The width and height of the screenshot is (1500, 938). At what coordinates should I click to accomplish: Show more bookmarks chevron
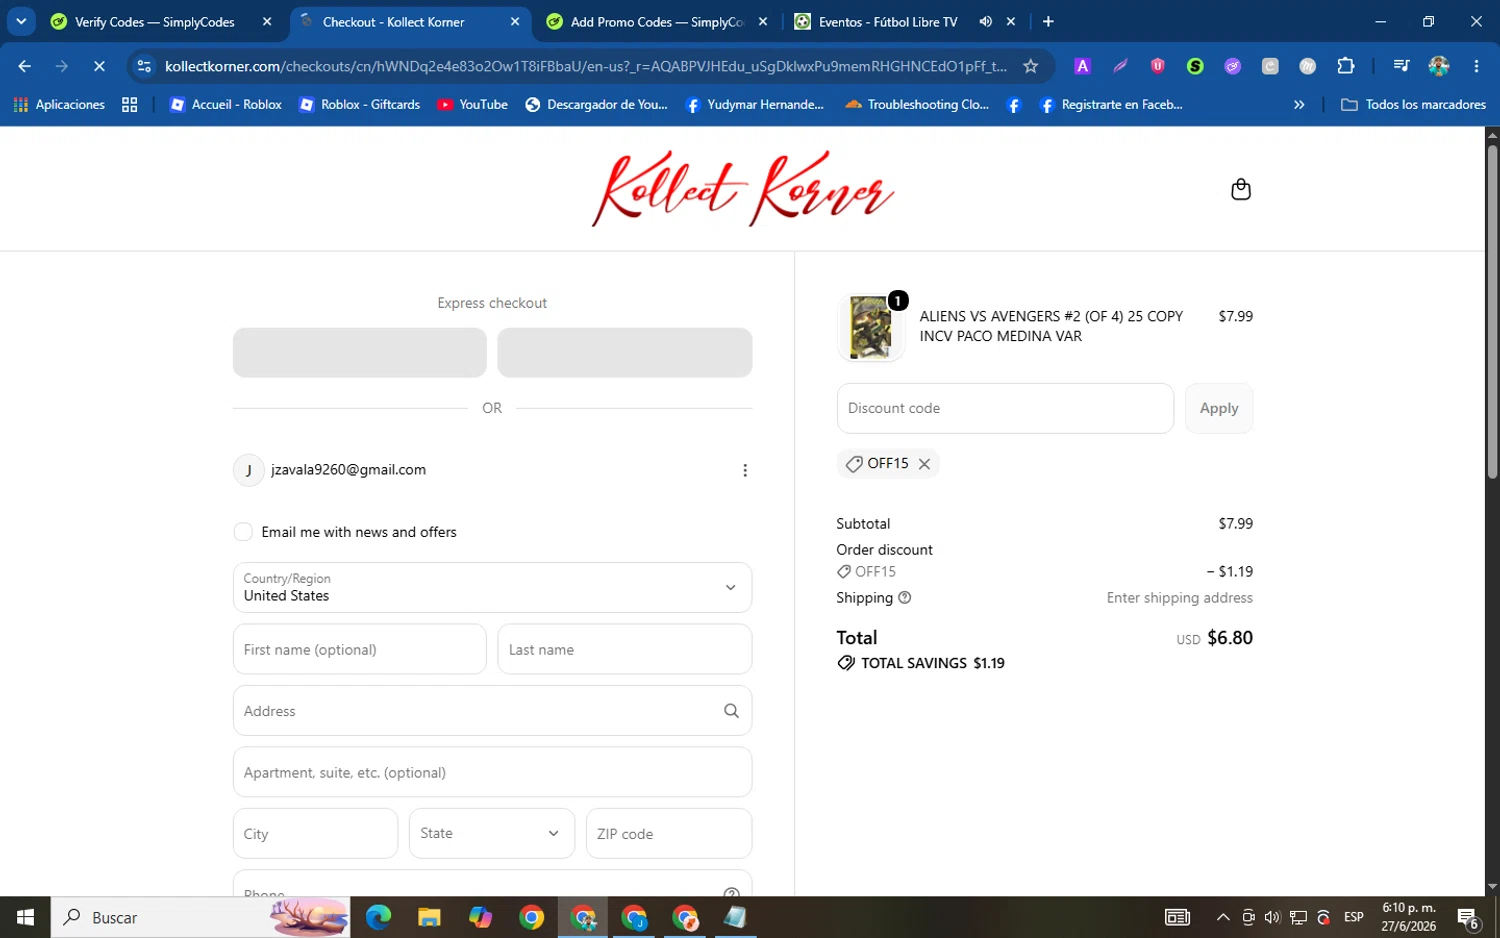click(x=1299, y=104)
